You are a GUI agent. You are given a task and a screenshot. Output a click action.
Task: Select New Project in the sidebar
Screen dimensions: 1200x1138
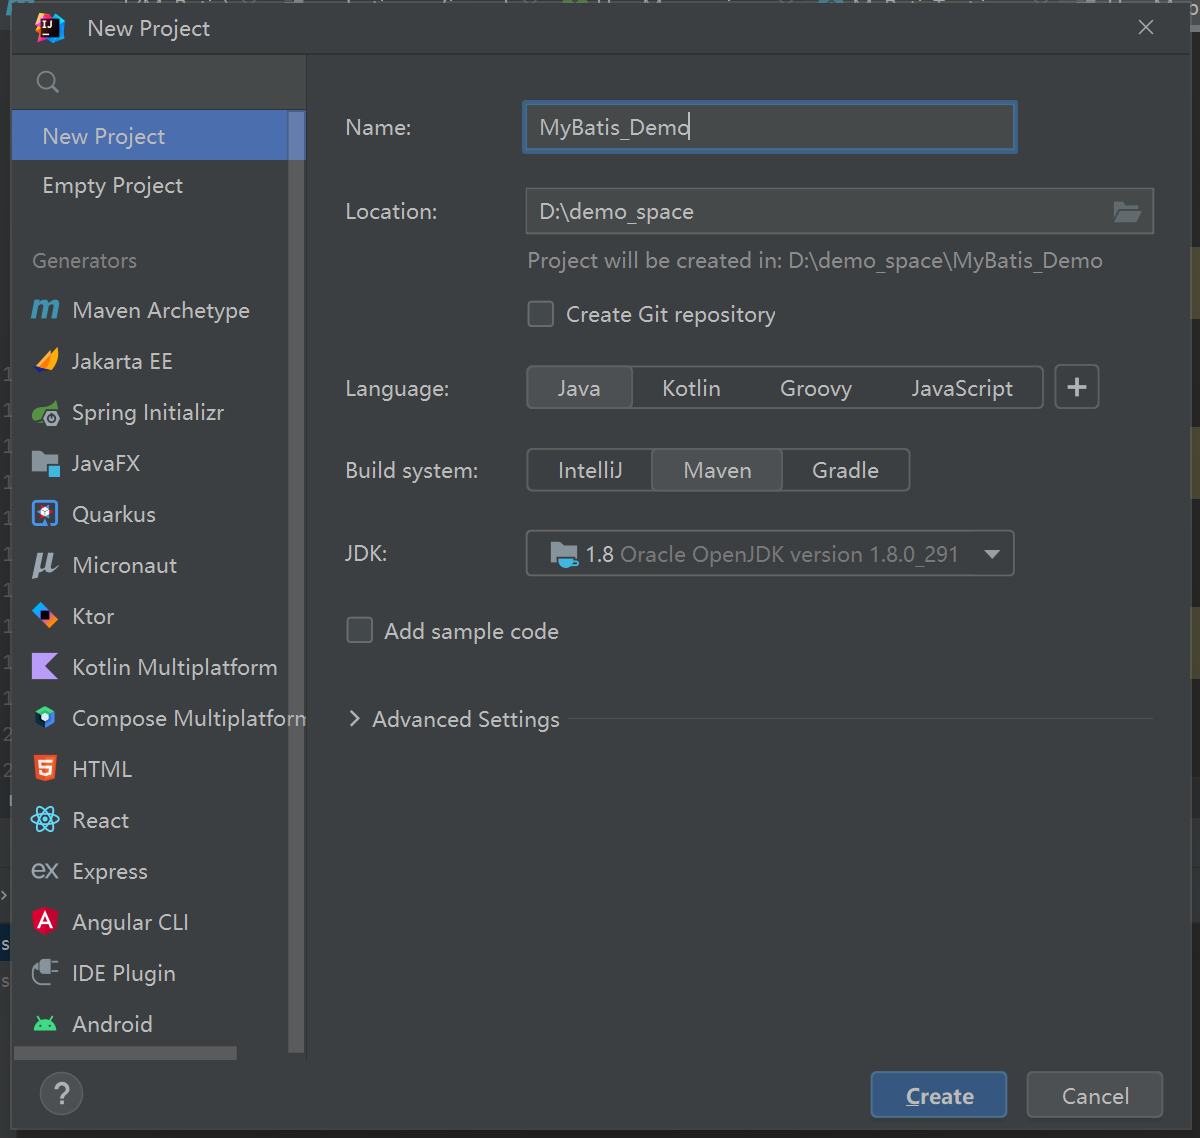[x=150, y=136]
